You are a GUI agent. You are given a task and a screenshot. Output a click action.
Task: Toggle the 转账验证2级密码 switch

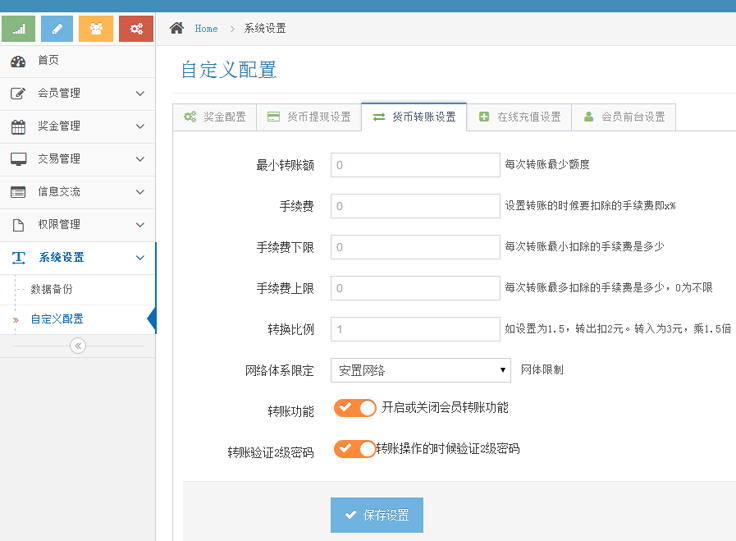pyautogui.click(x=355, y=449)
